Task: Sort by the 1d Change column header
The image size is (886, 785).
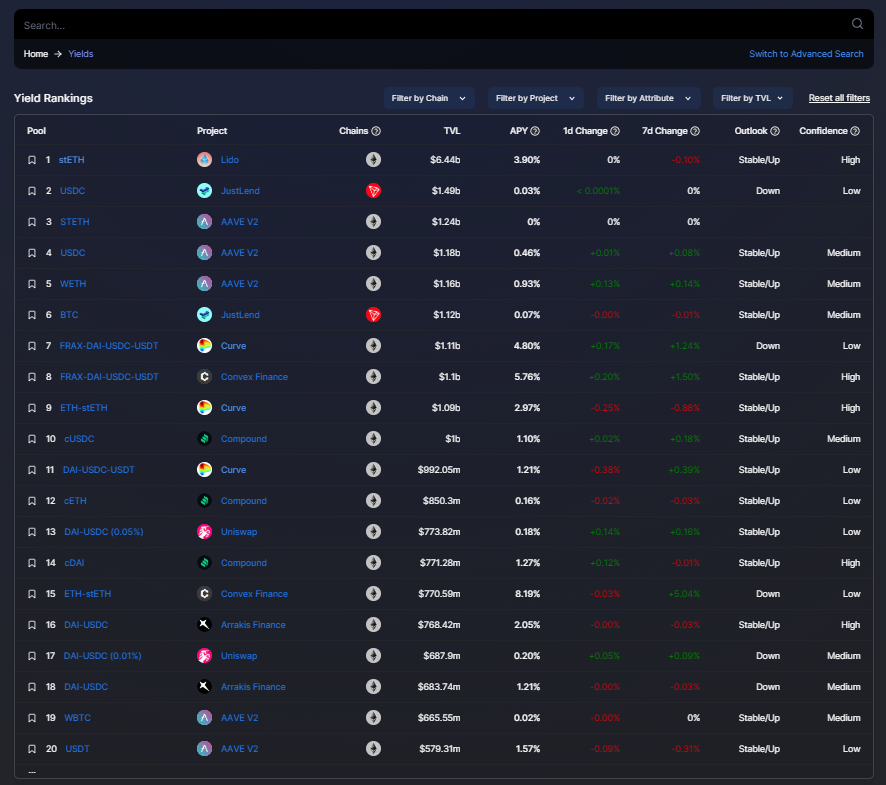Action: click(585, 131)
